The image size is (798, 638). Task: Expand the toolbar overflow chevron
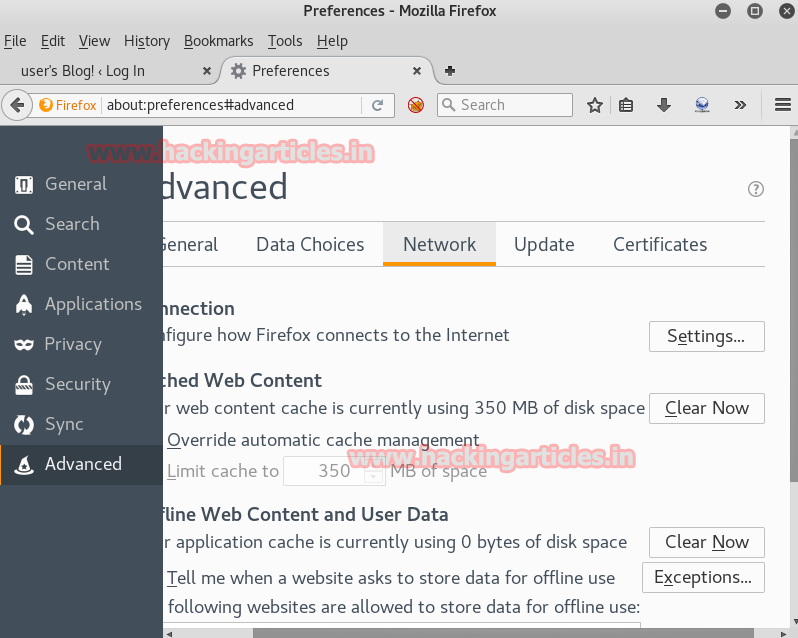point(740,105)
